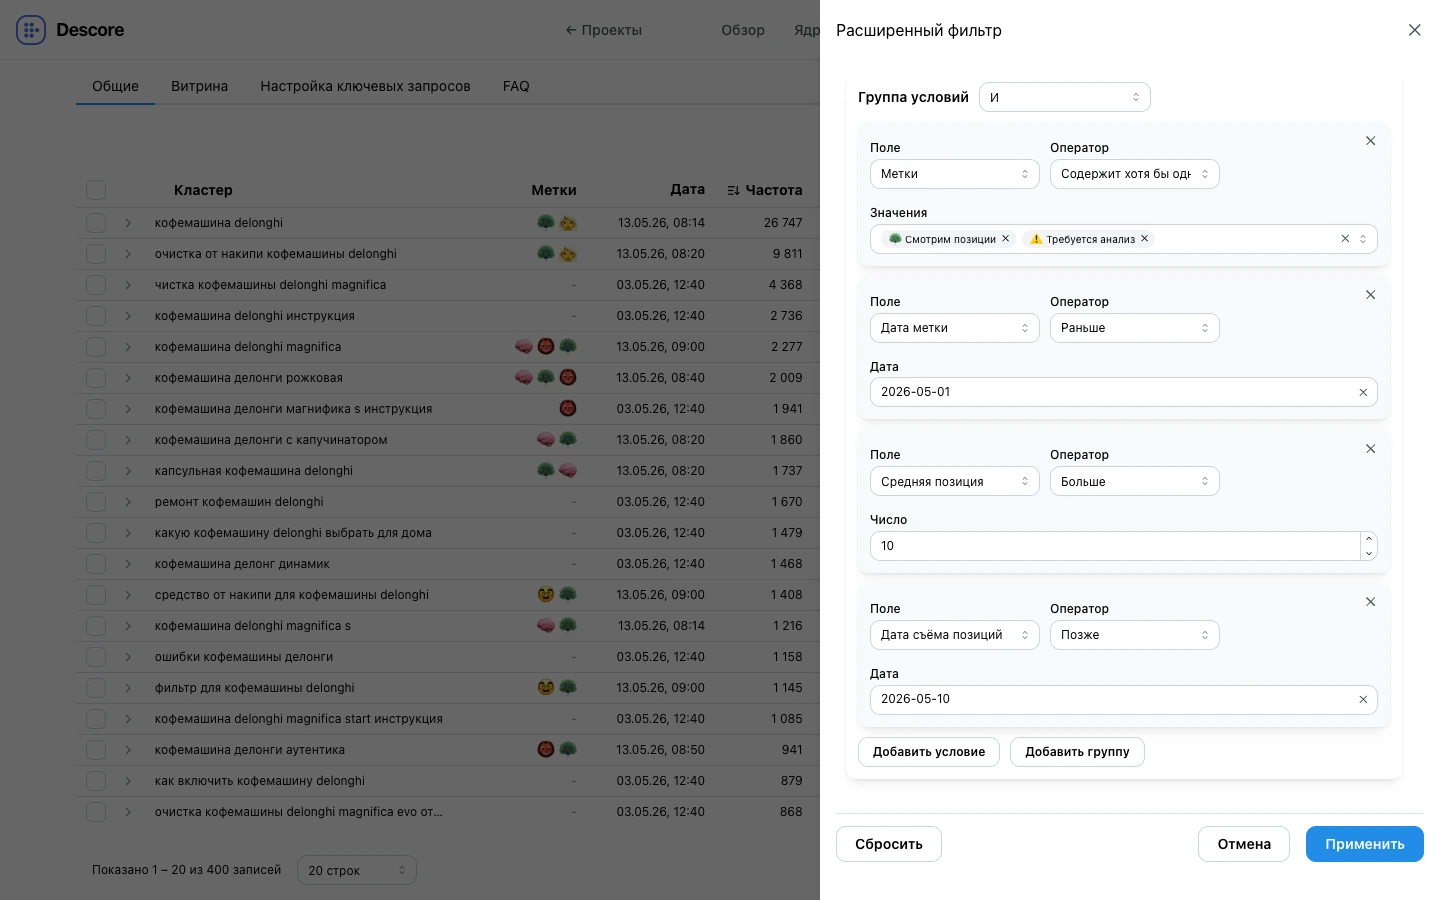The image size is (1440, 900).
Task: Click tag icons in кофемашина delonghi row
Action: [x=557, y=223]
